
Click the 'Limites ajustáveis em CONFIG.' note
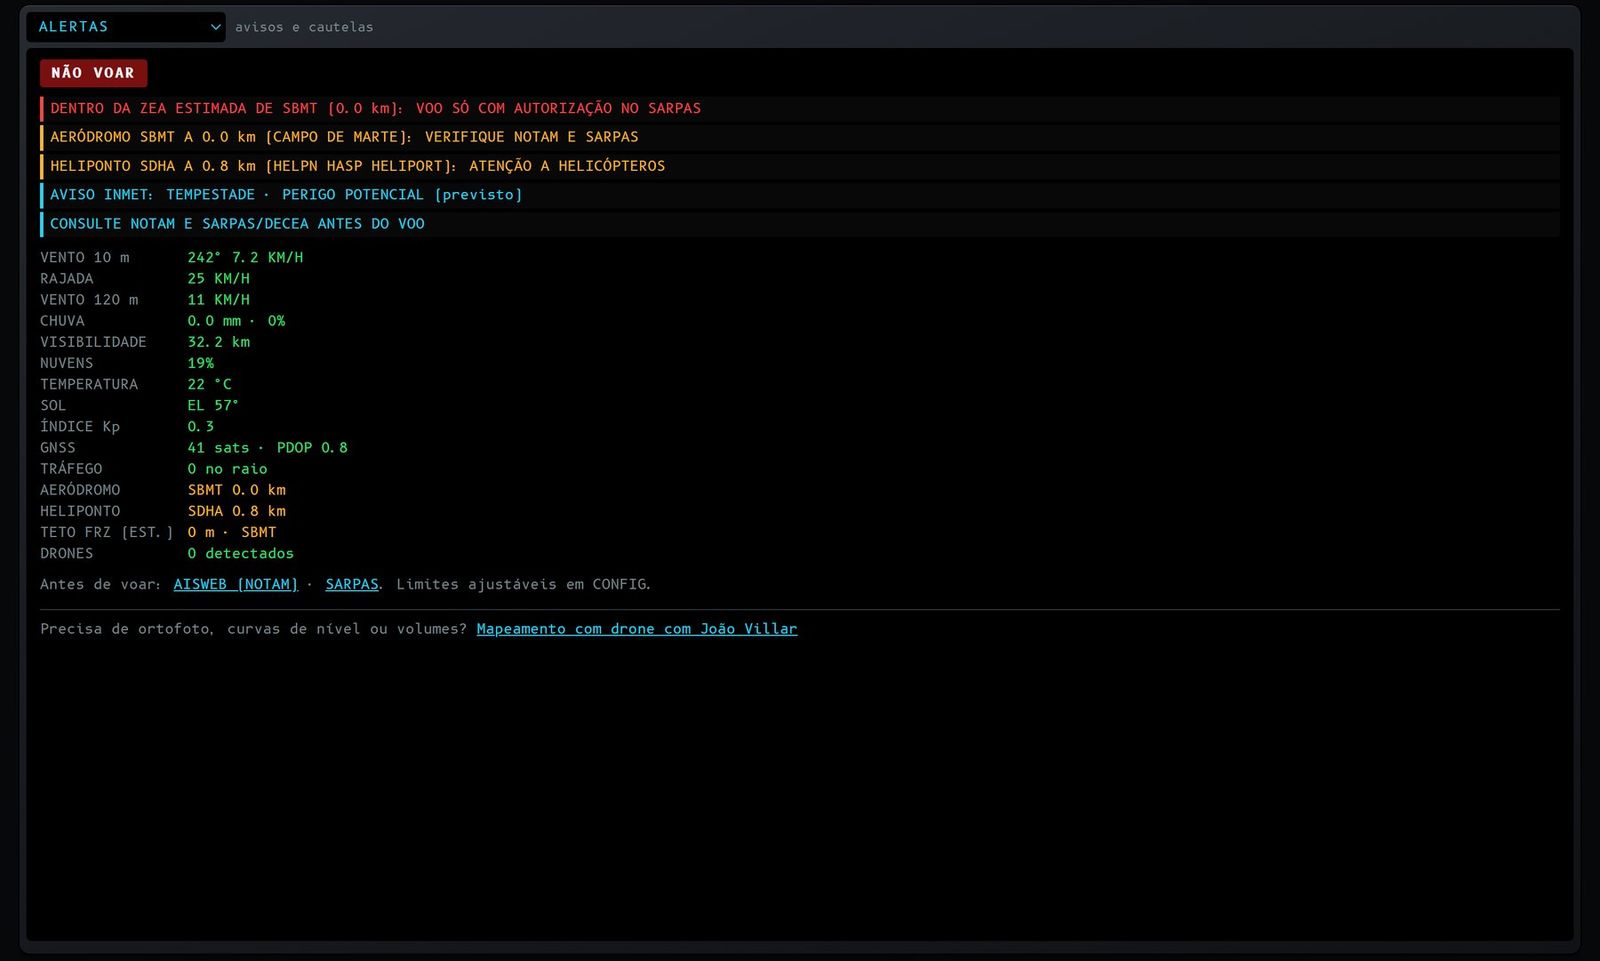click(523, 584)
